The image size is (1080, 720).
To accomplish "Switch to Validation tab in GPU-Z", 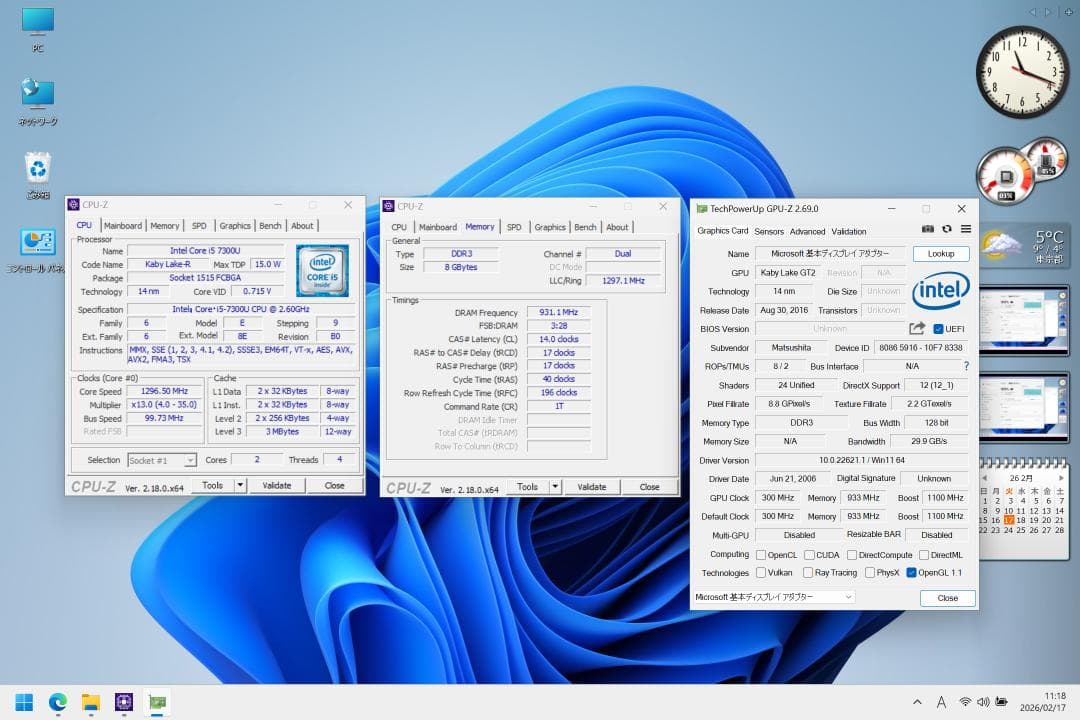I will point(849,232).
